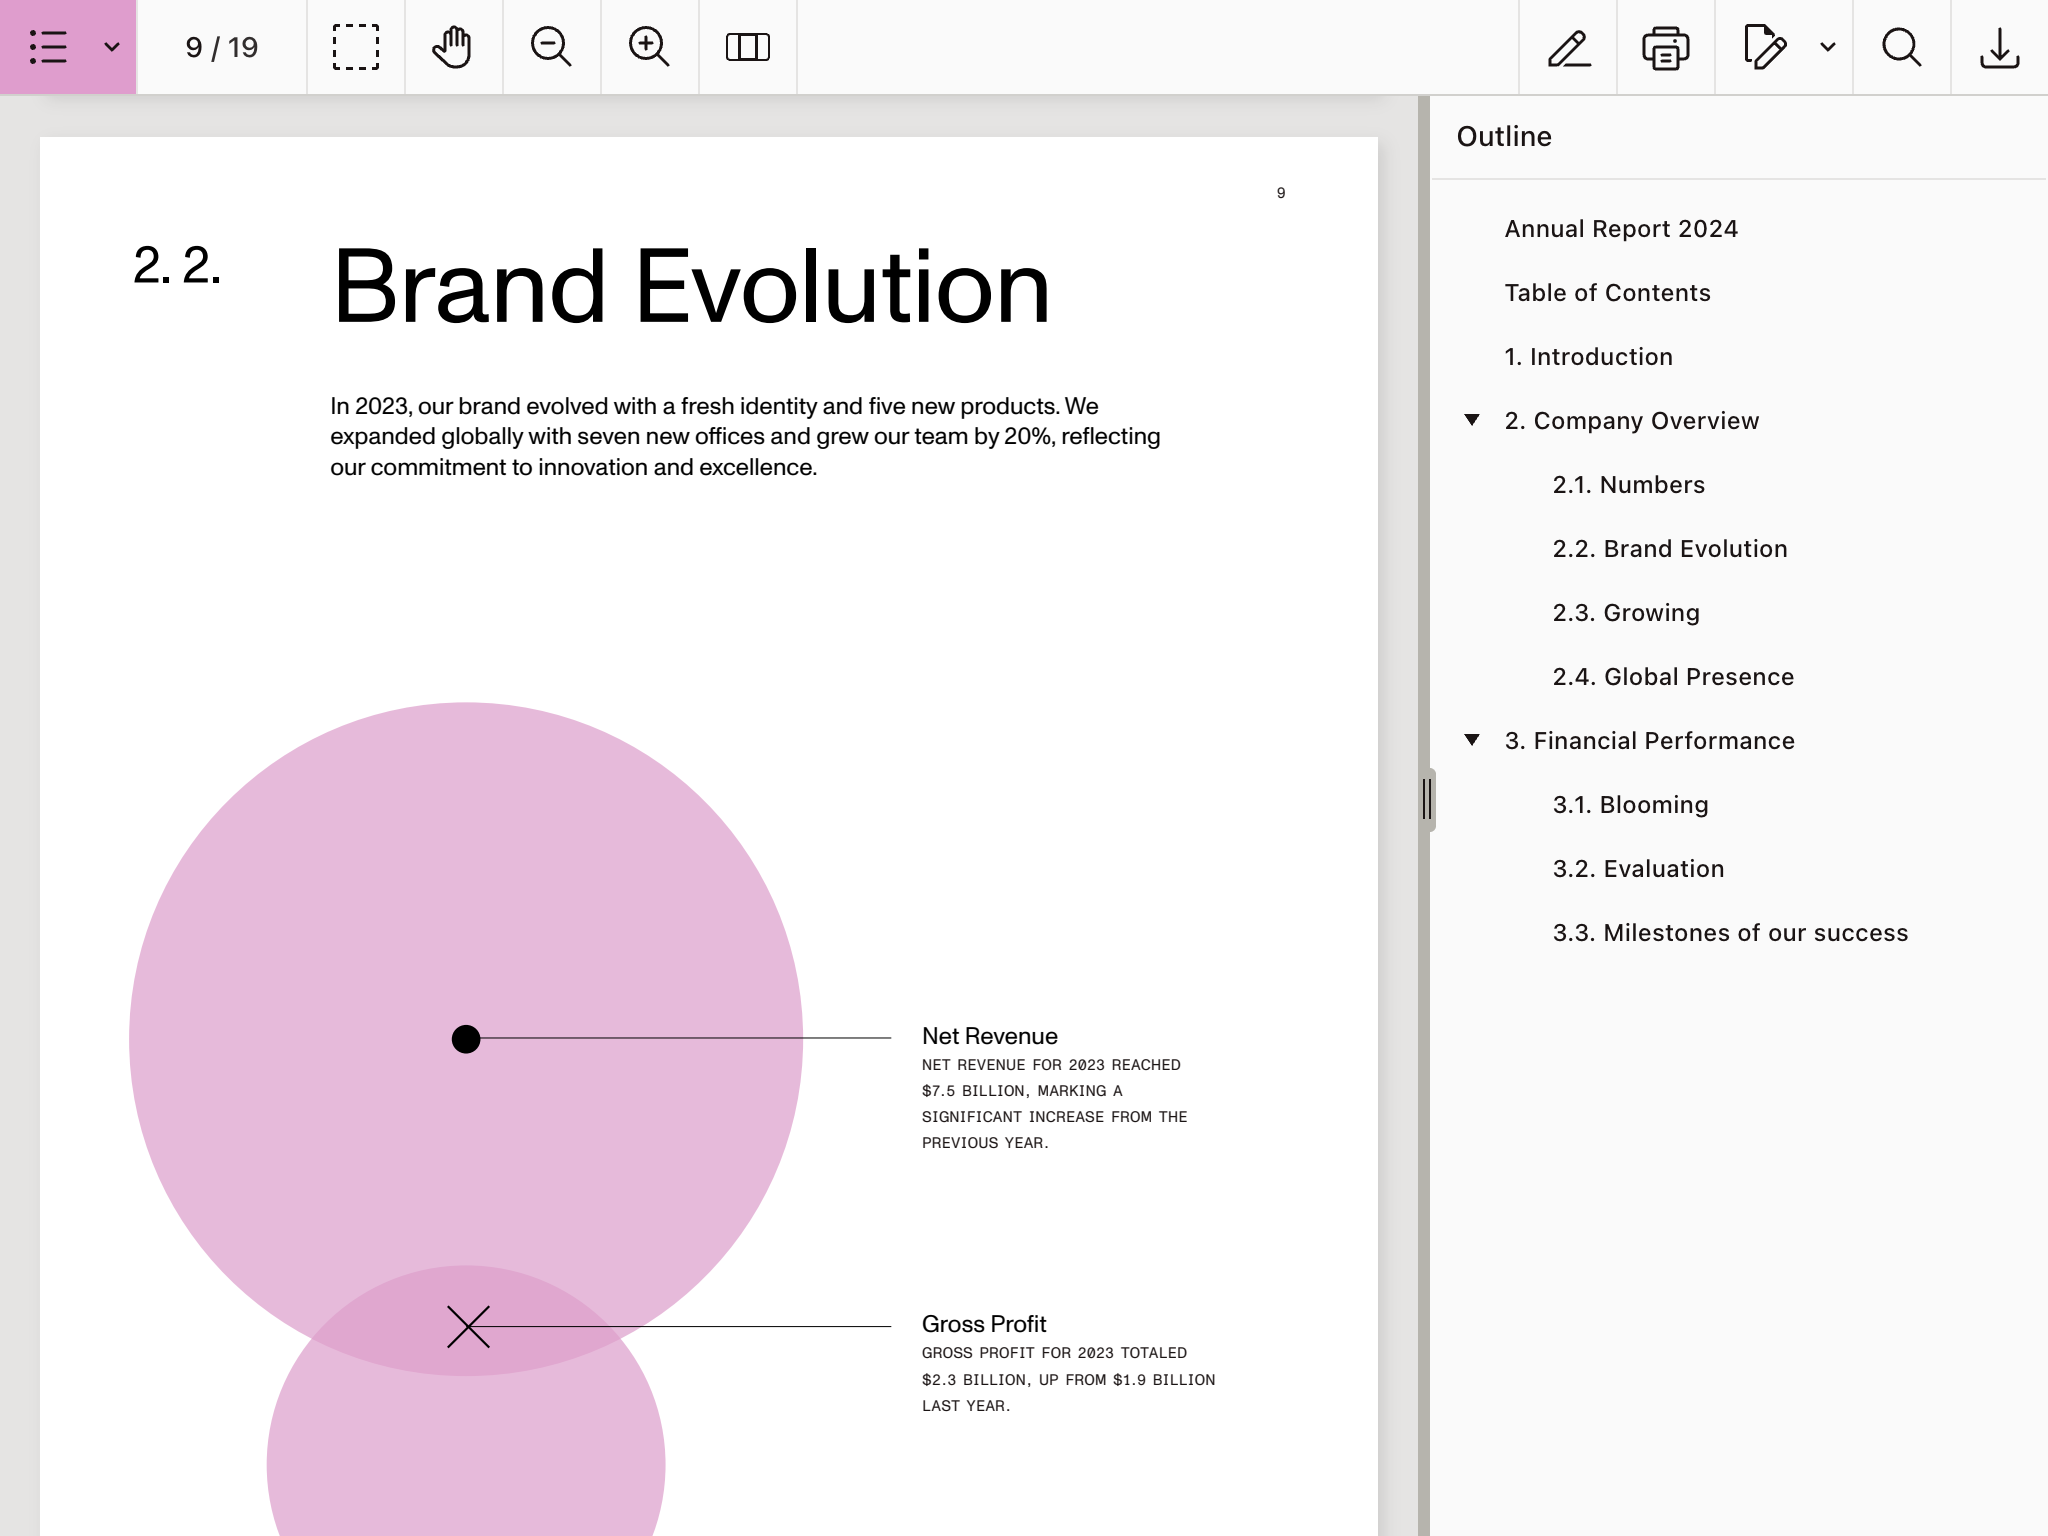Open sidebar mode dropdown chevron
The height and width of the screenshot is (1536, 2048).
[112, 47]
